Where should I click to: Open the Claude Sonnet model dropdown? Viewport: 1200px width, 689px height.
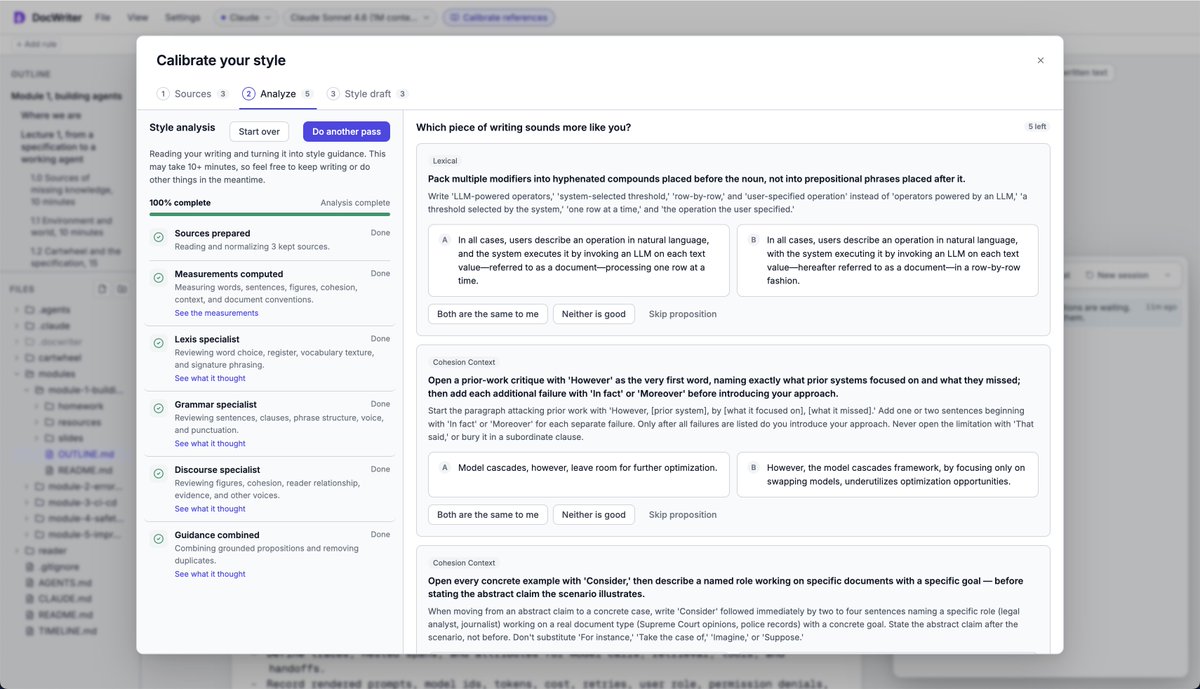point(358,17)
